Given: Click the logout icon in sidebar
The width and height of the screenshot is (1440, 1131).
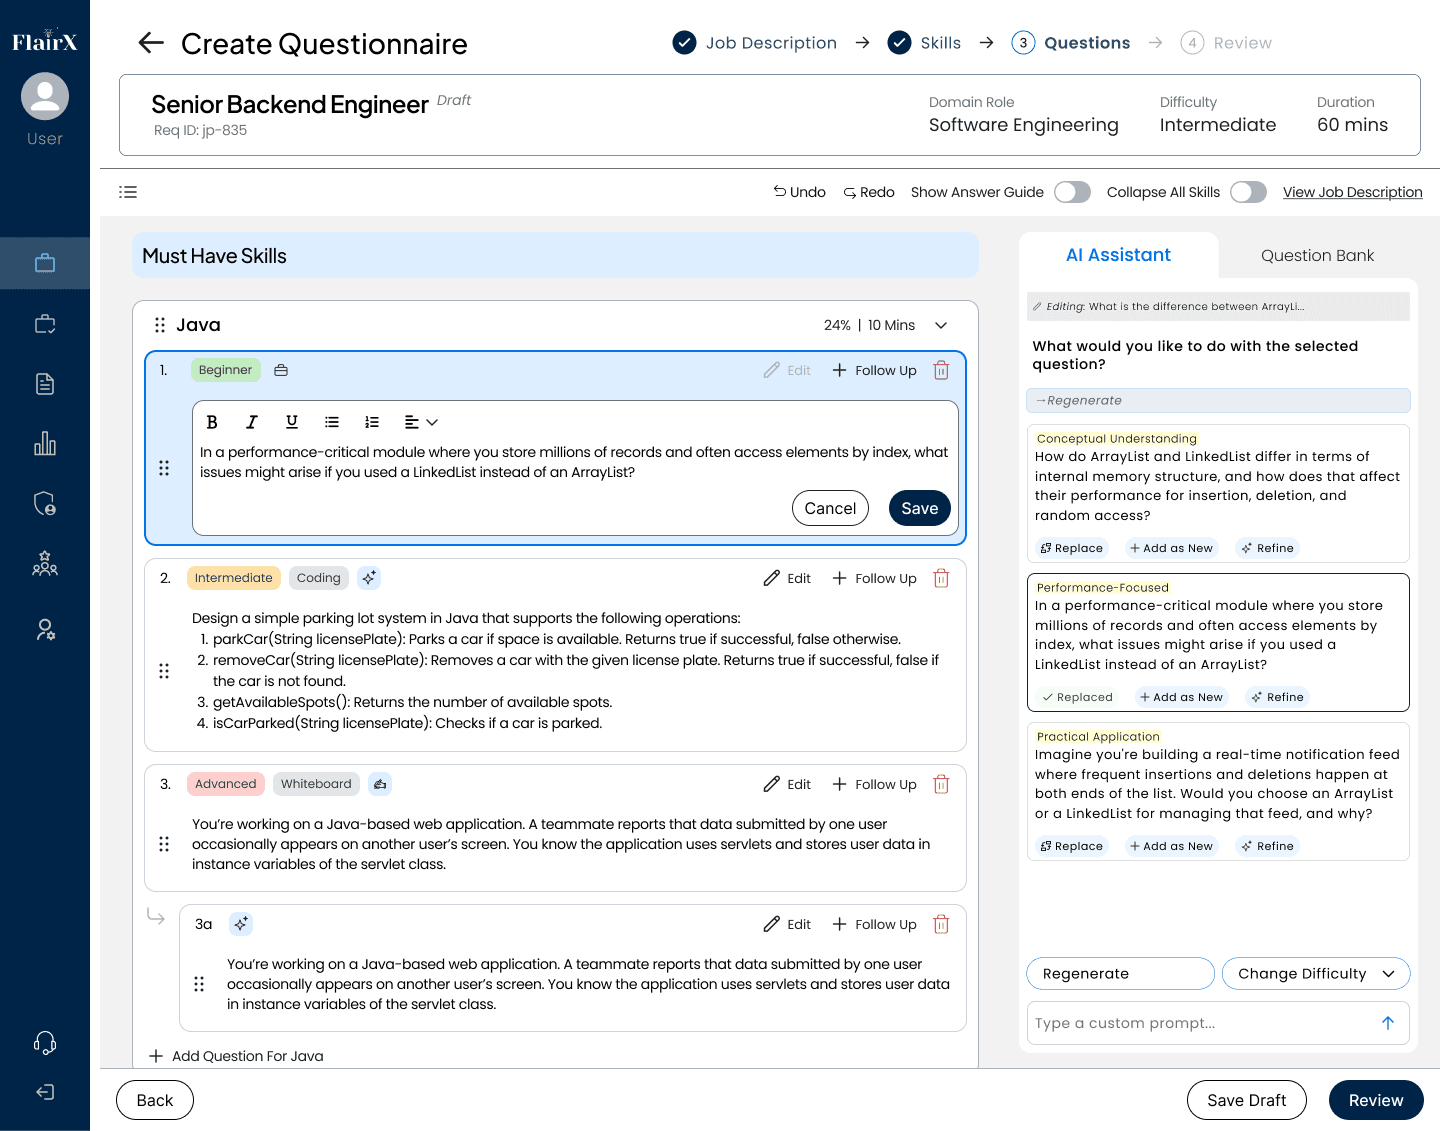Looking at the screenshot, I should (45, 1092).
